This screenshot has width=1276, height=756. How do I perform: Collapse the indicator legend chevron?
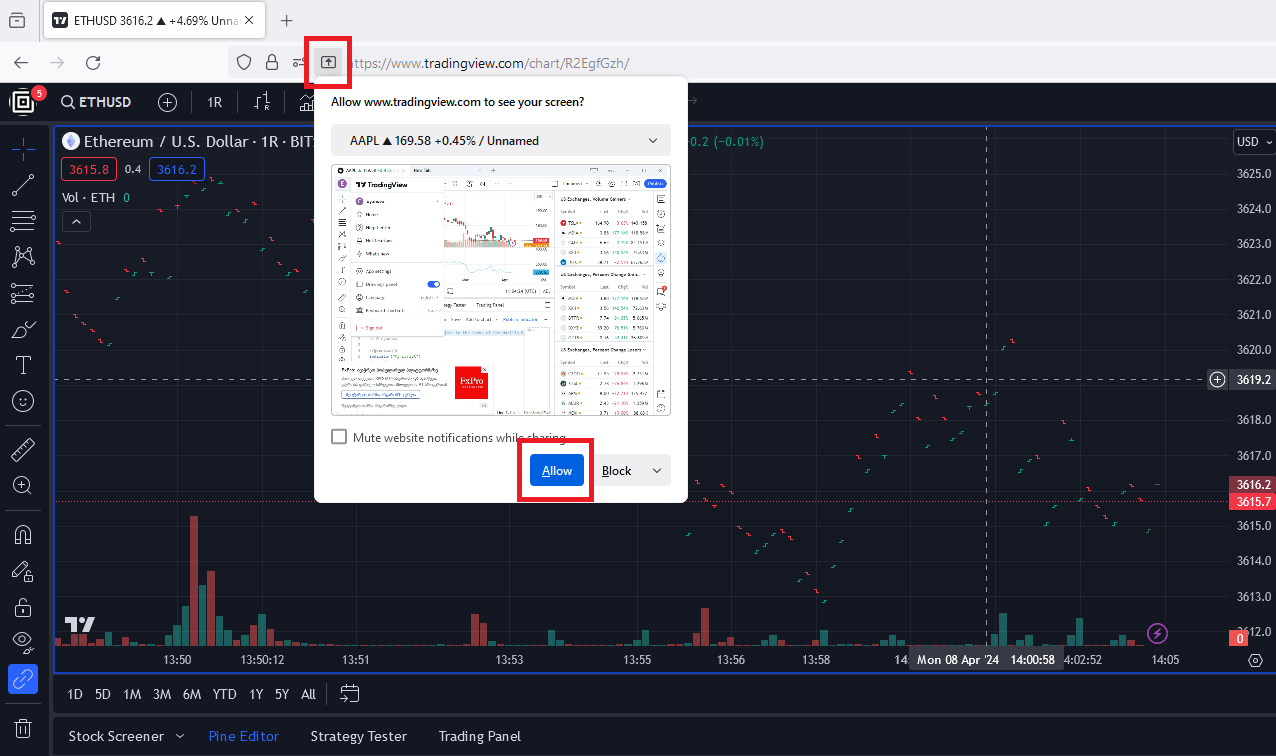click(x=76, y=222)
